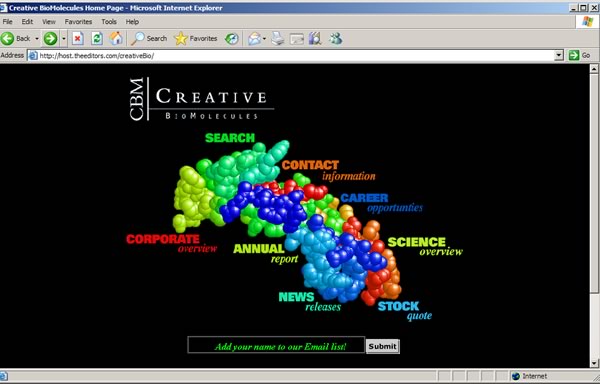Click the Submit button
The height and width of the screenshot is (384, 600).
coord(383,346)
